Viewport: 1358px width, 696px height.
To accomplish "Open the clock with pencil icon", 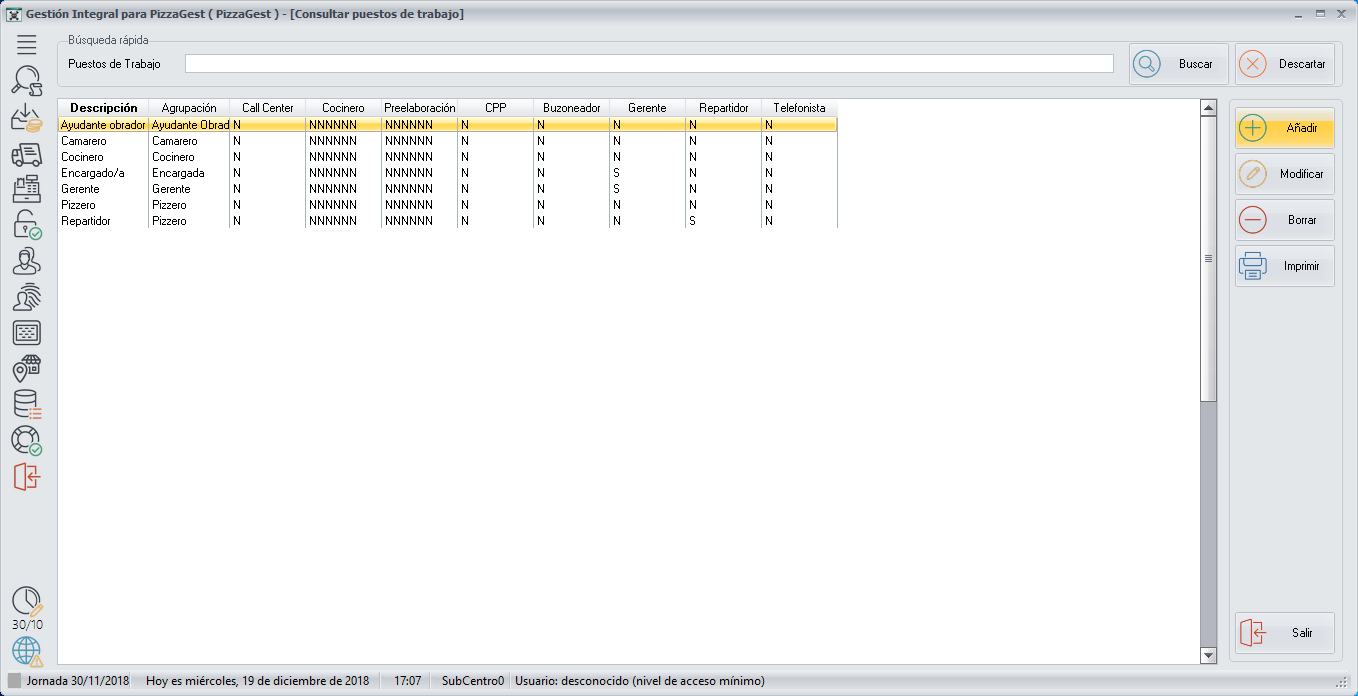I will click(x=27, y=601).
